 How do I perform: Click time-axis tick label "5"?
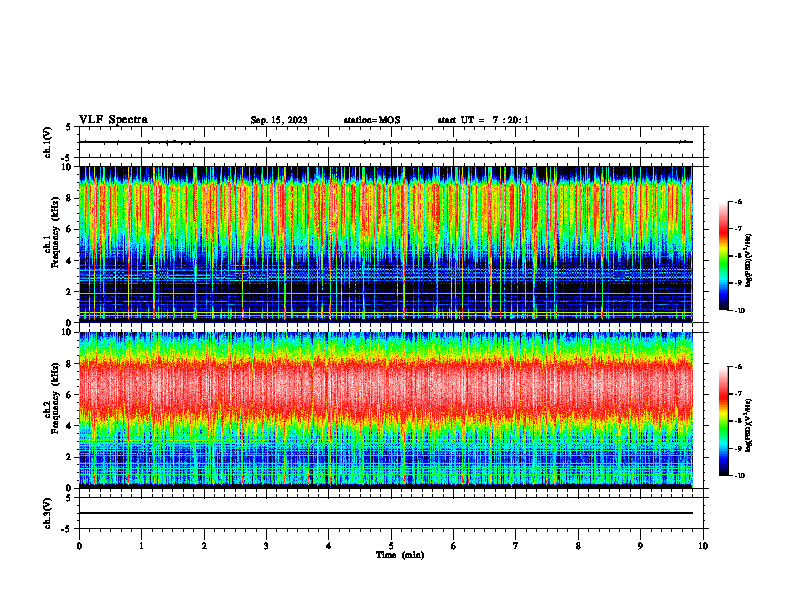tap(391, 546)
